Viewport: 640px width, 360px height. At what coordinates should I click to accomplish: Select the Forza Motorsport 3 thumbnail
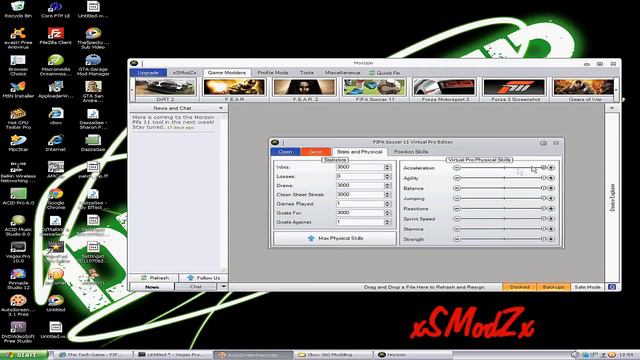click(x=445, y=89)
